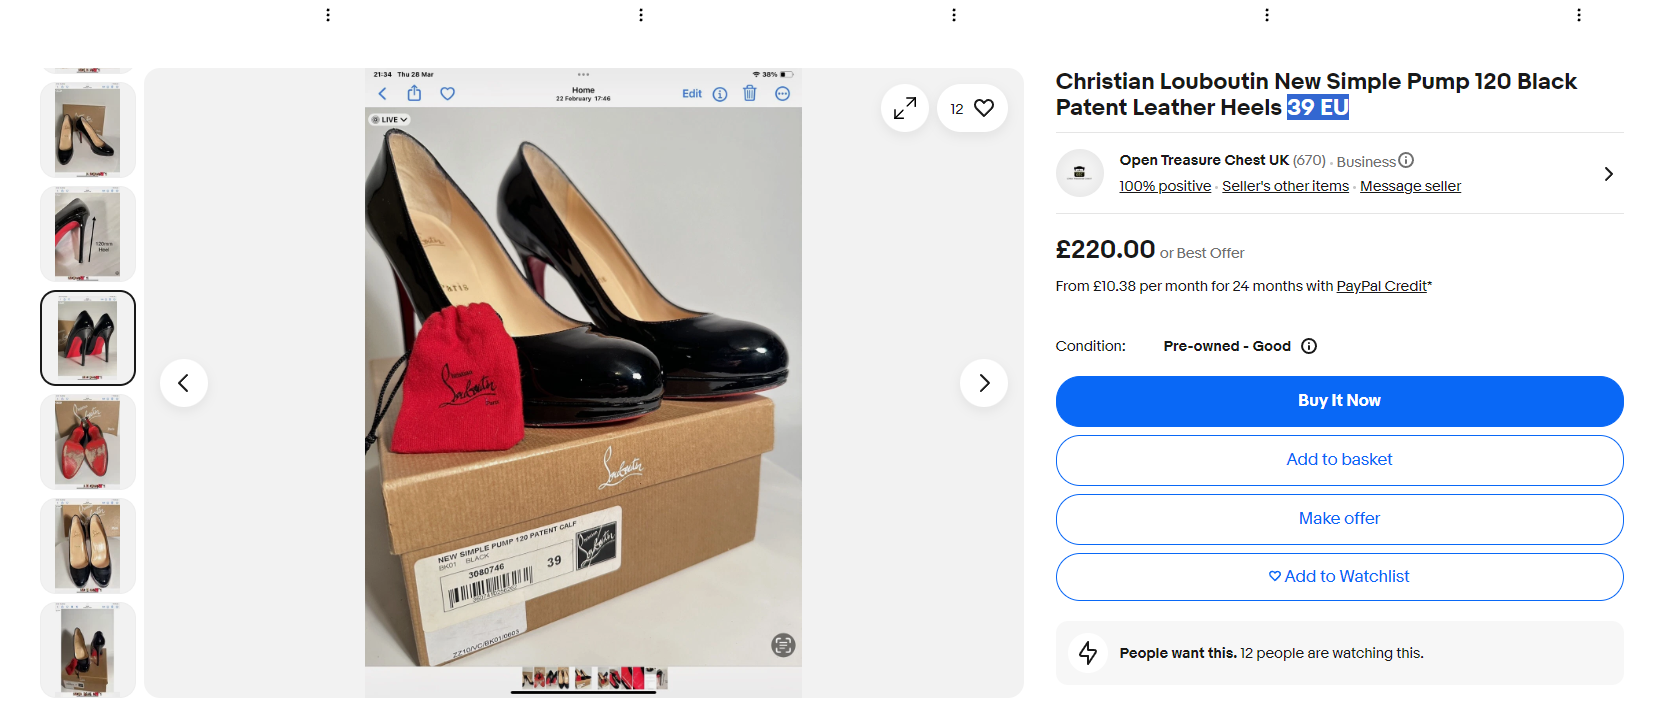
Task: Open the Open Treasure Chest UK seller avatar
Action: click(1079, 173)
